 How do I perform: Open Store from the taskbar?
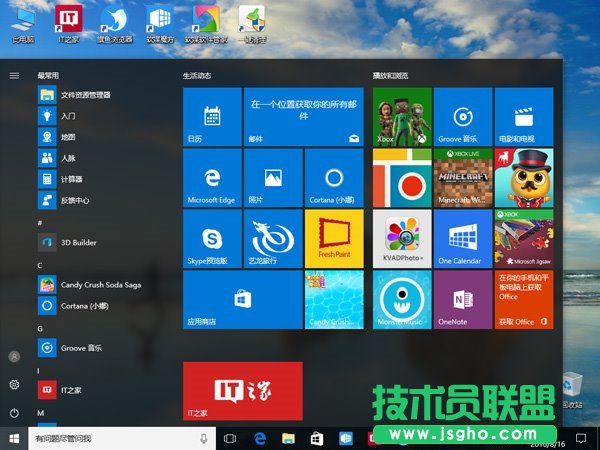(317, 439)
